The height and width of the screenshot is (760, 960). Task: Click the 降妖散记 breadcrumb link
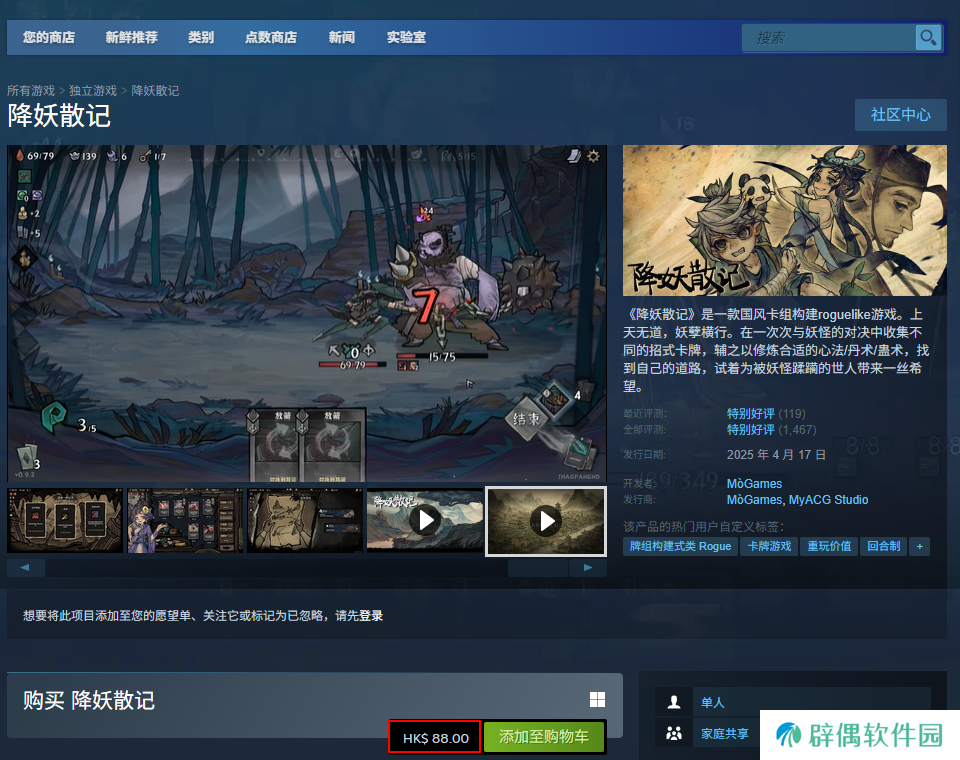[x=156, y=91]
